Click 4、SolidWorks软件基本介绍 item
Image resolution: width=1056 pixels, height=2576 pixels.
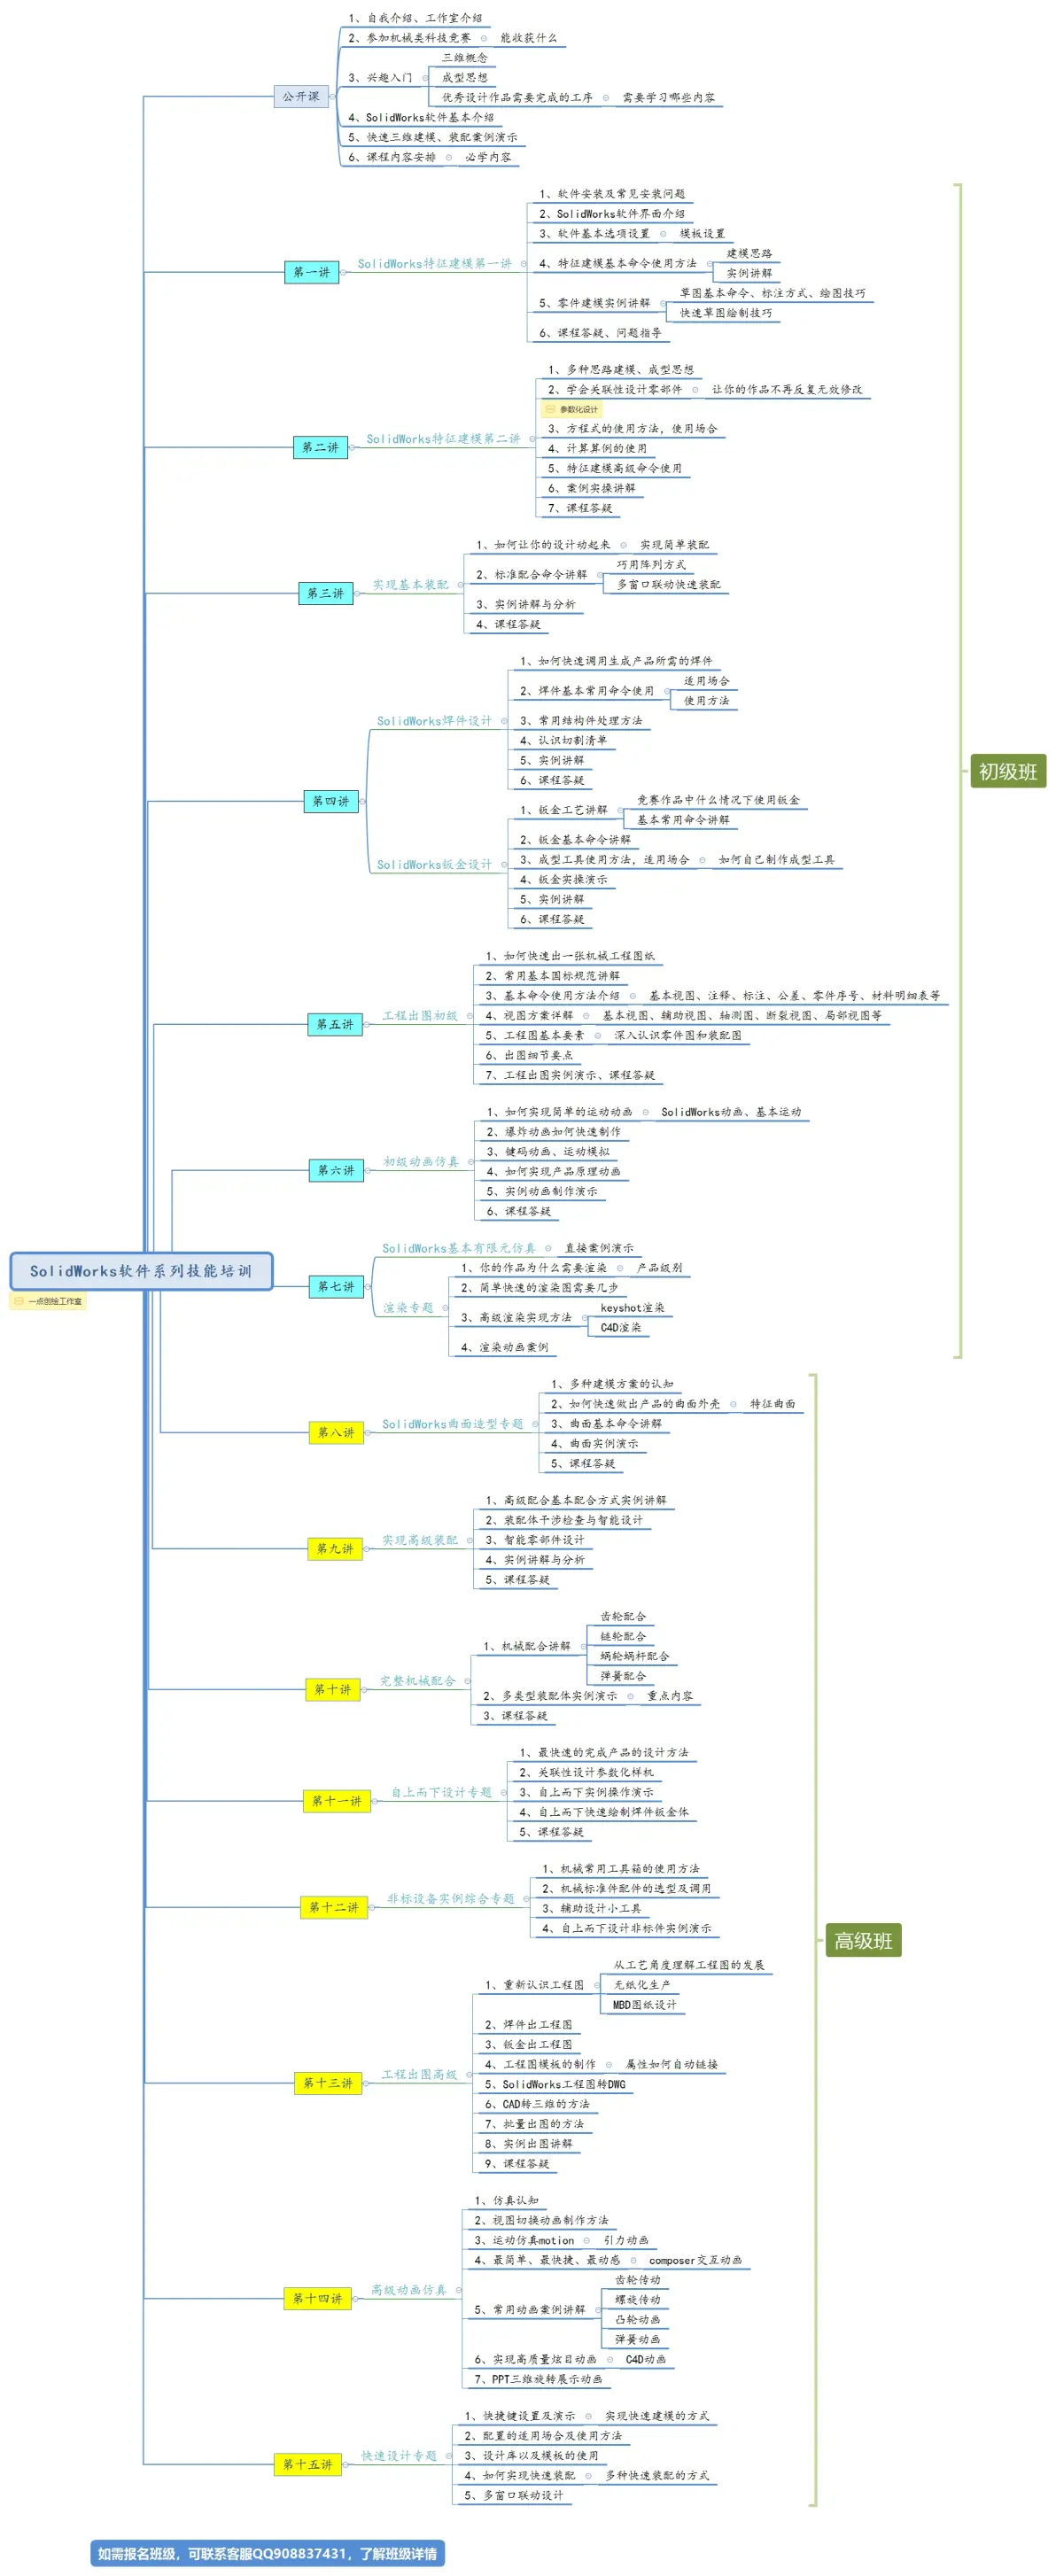(x=421, y=117)
